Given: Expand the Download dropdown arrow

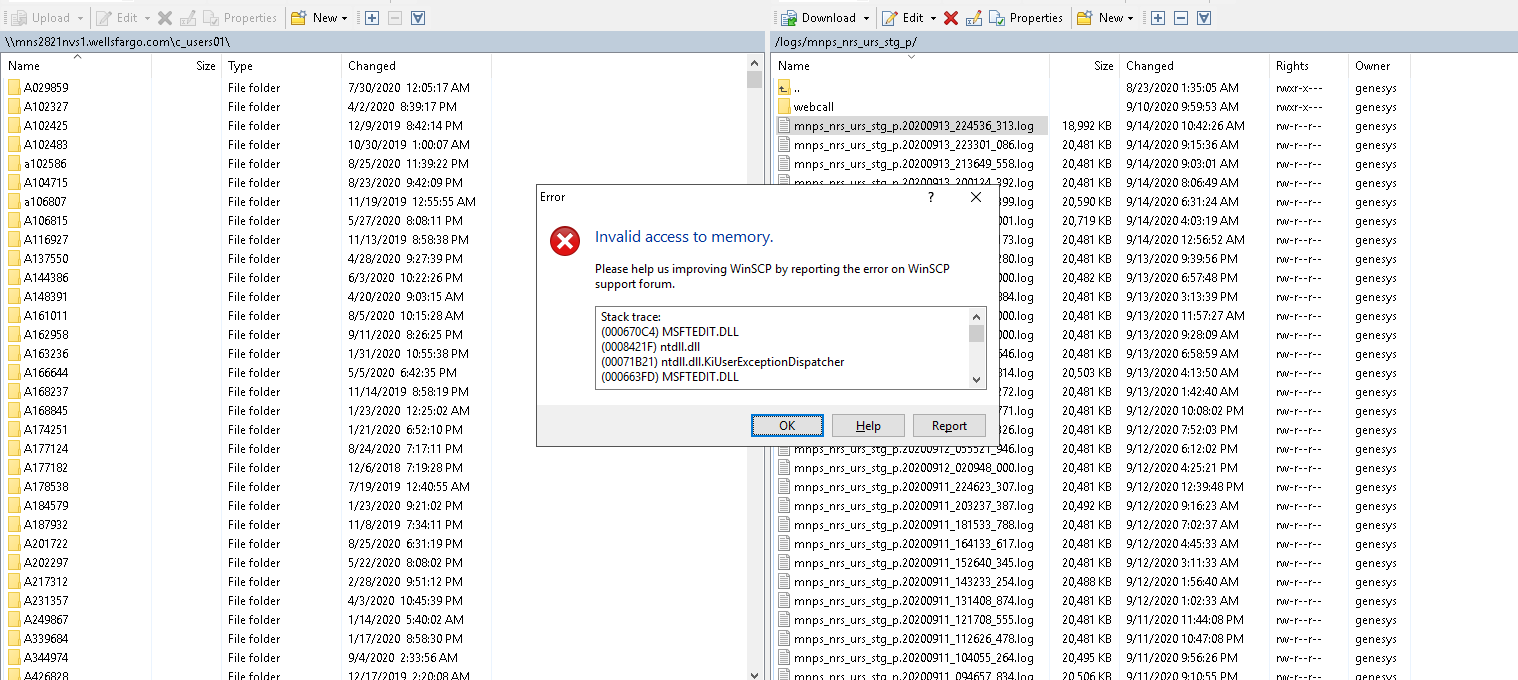Looking at the screenshot, I should coord(865,18).
